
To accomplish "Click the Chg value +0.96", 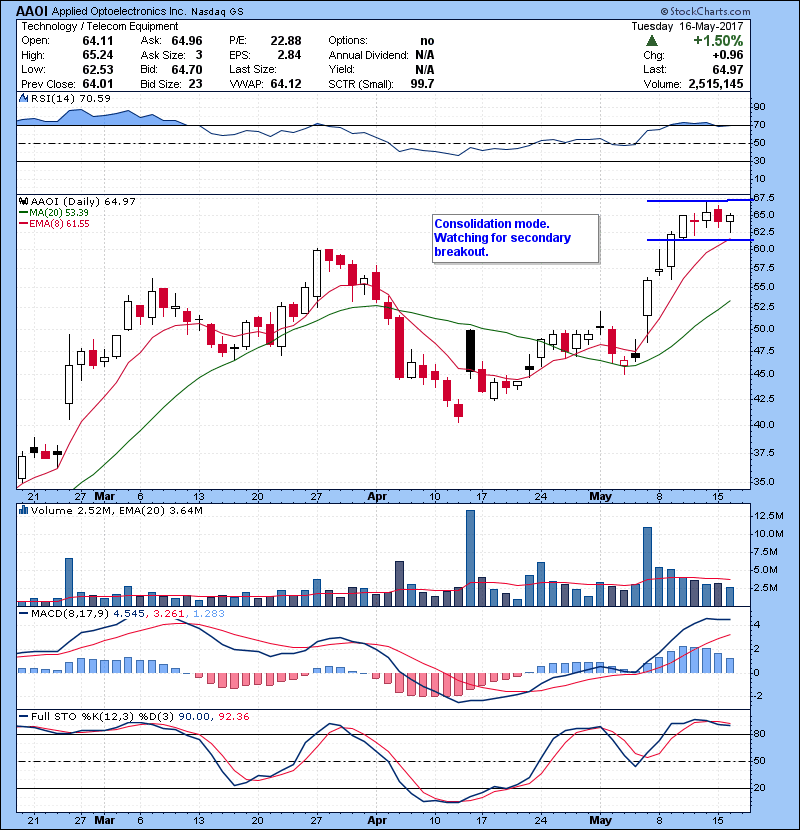I will pos(727,55).
